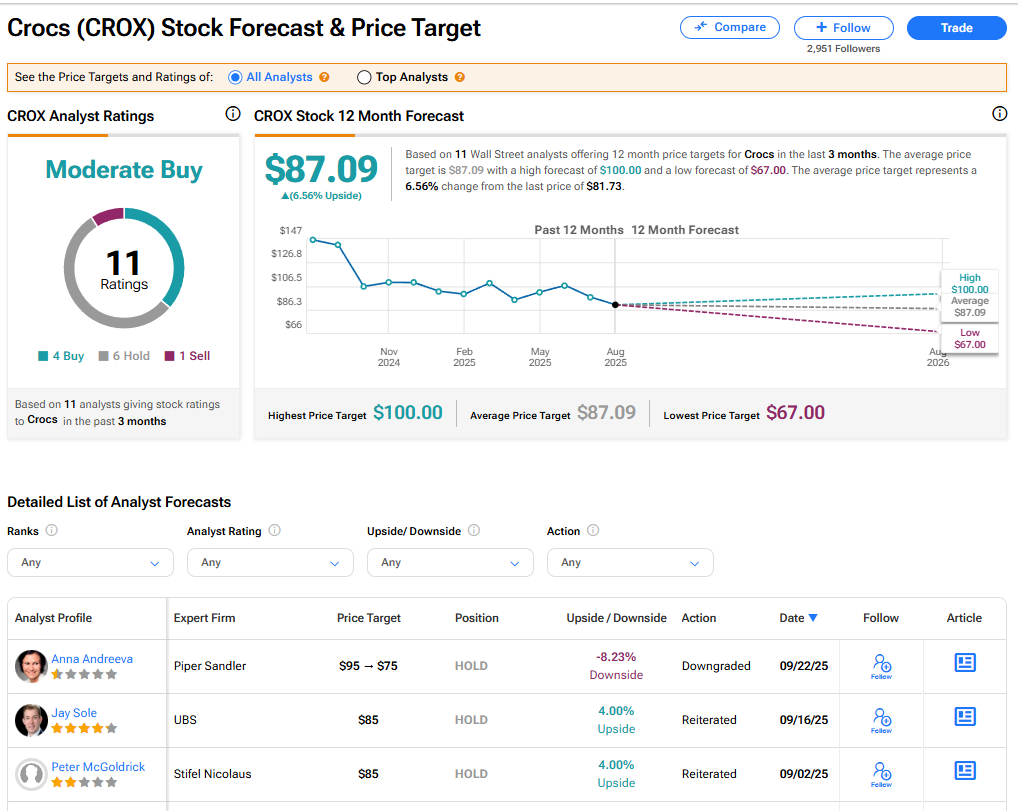Click the blue Trade button
The width and height of the screenshot is (1018, 811).
click(956, 27)
